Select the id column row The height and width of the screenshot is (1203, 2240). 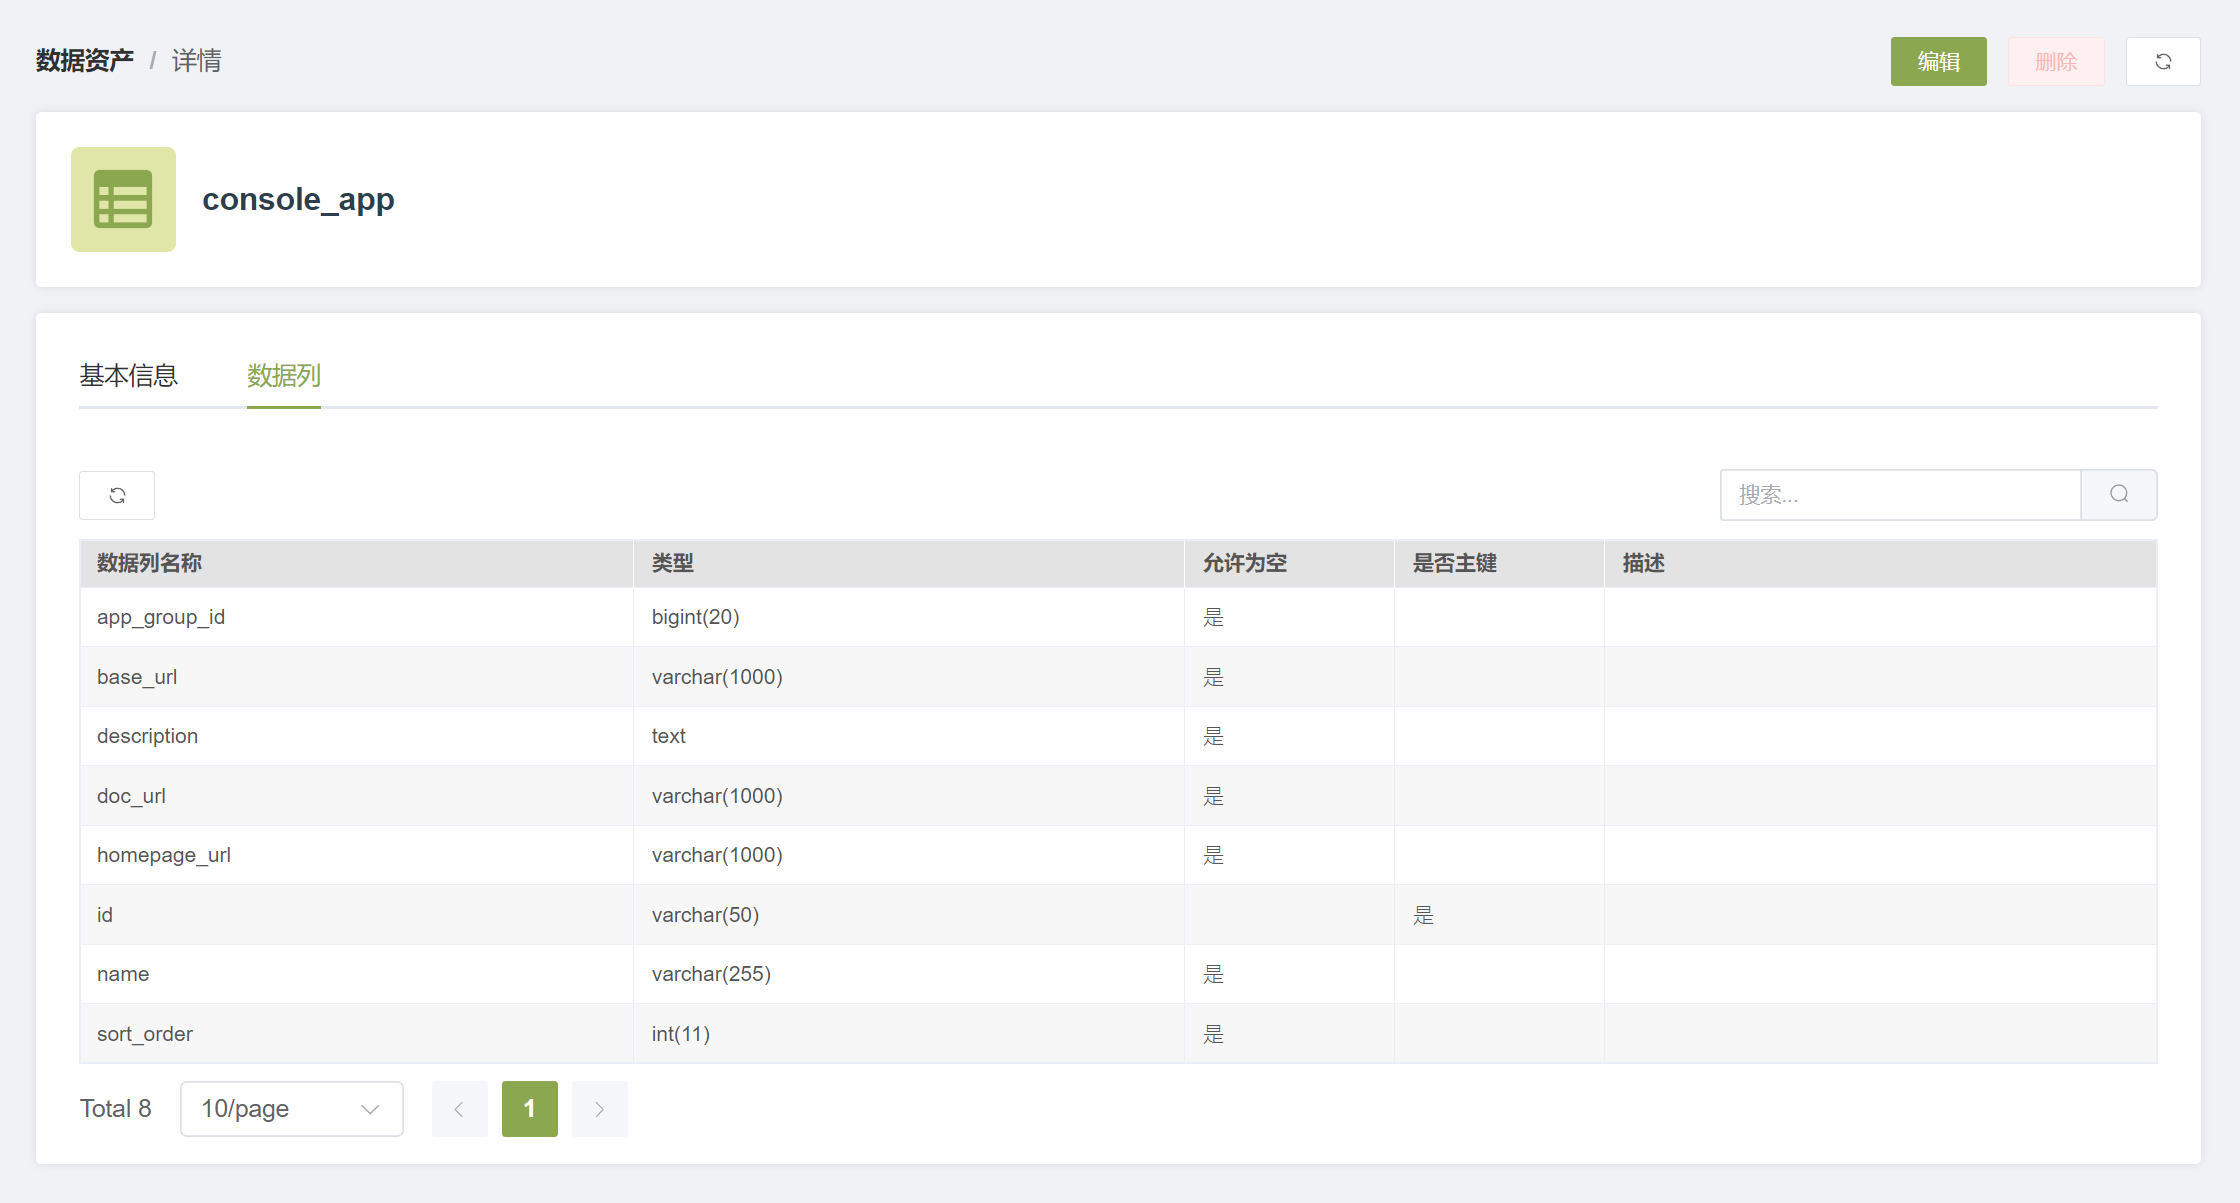(1118, 915)
